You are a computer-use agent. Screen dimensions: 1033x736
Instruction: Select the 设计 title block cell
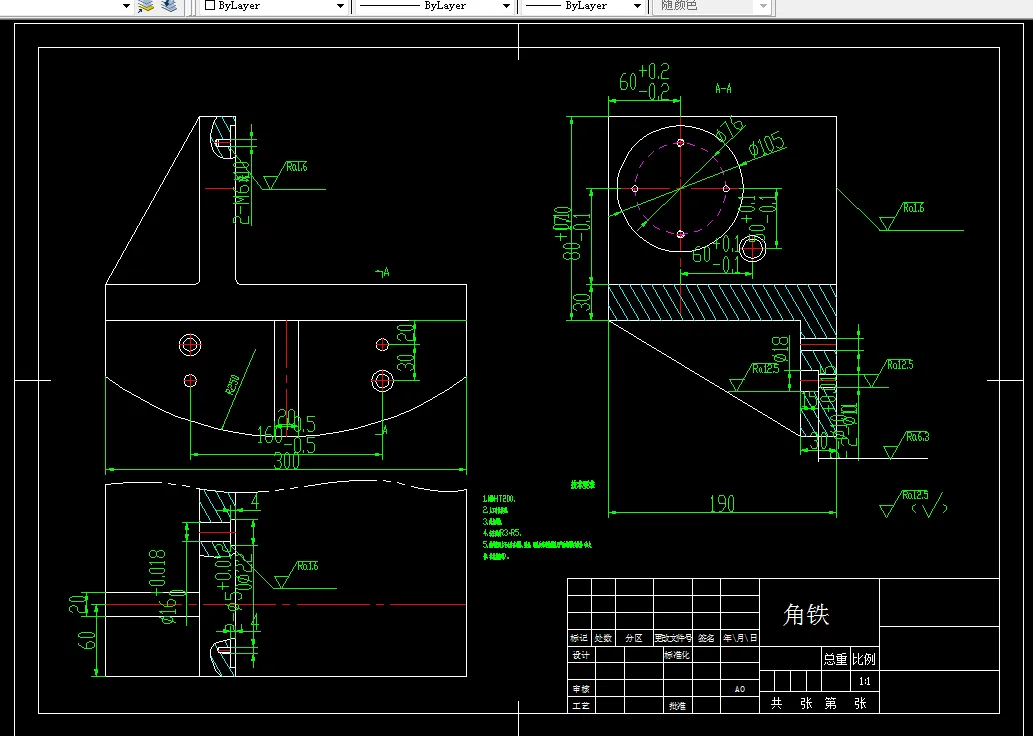point(580,656)
